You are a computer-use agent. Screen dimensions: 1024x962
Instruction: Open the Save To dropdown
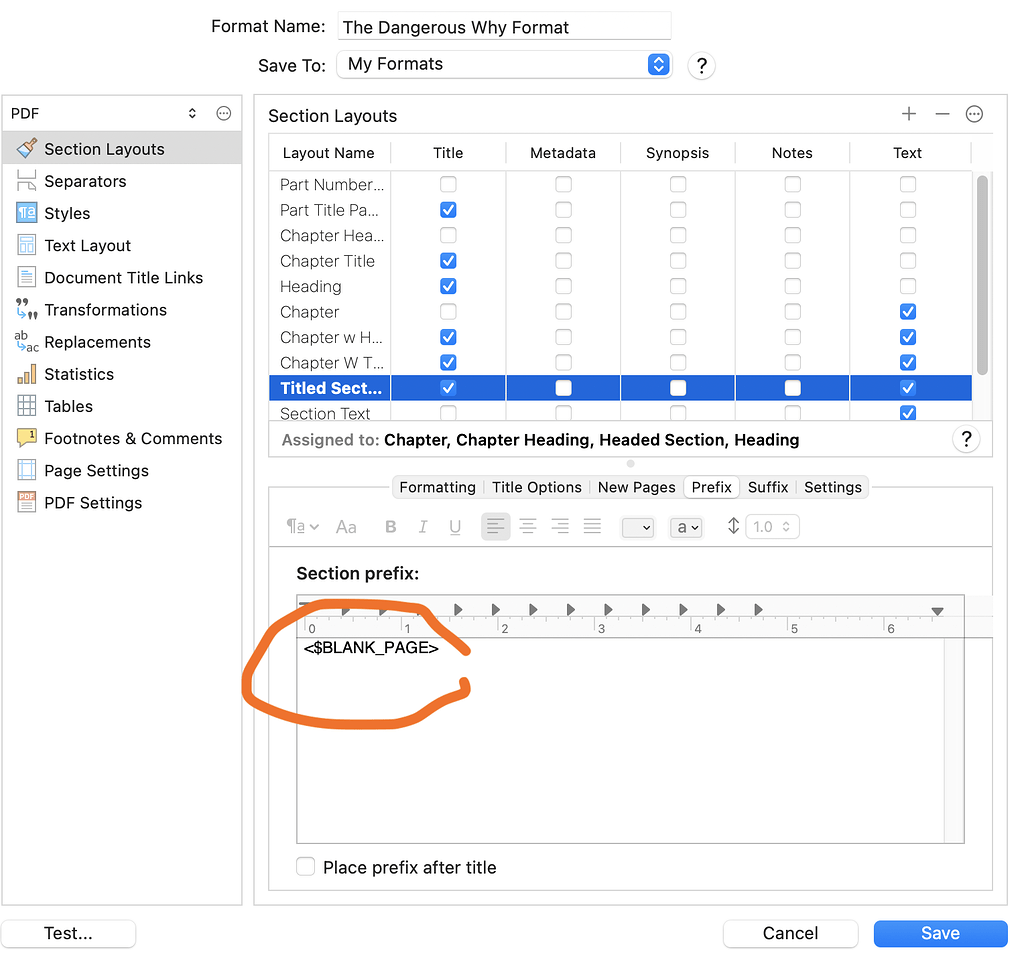(x=504, y=64)
